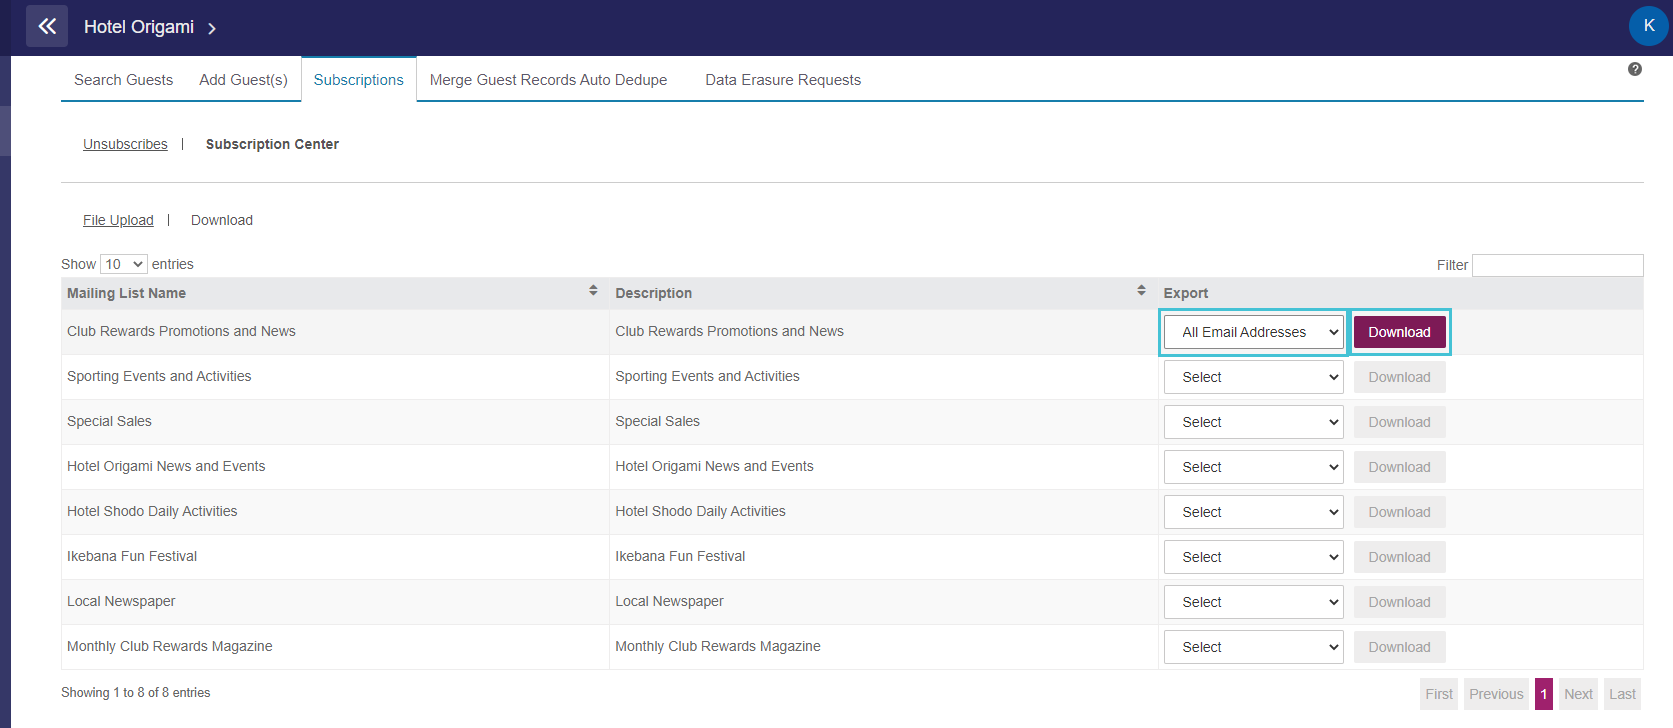Screen dimensions: 1673x728
Task: Select the Download sub-section link
Action: (x=222, y=220)
